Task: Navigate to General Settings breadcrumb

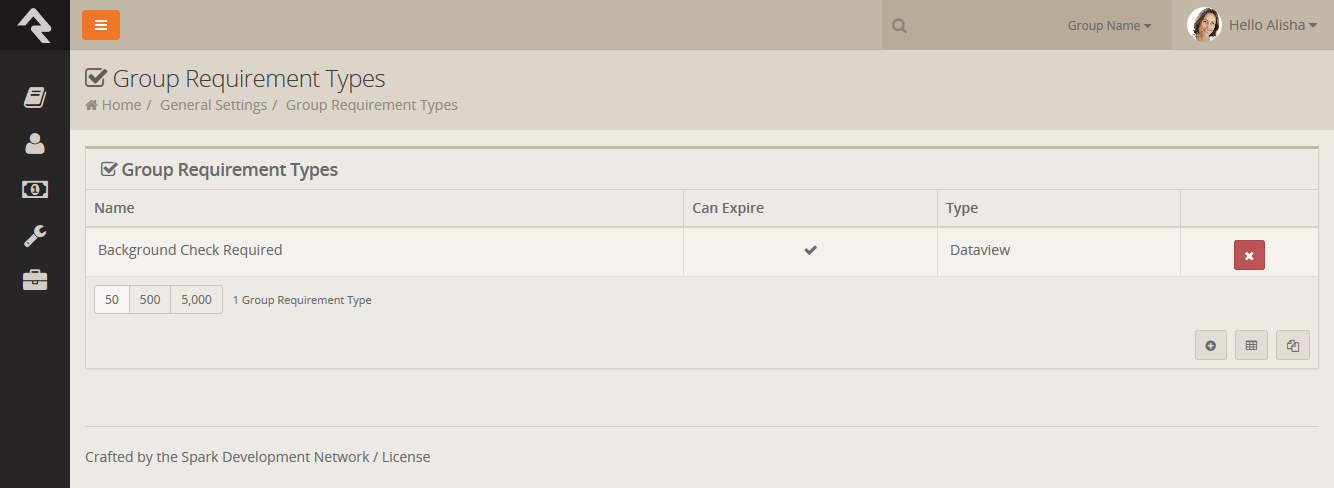Action: pos(213,105)
